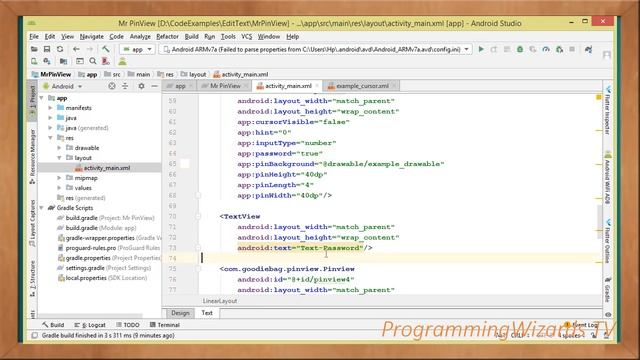The width and height of the screenshot is (640, 360).
Task: Collapse the app module tree node
Action: (x=42, y=98)
